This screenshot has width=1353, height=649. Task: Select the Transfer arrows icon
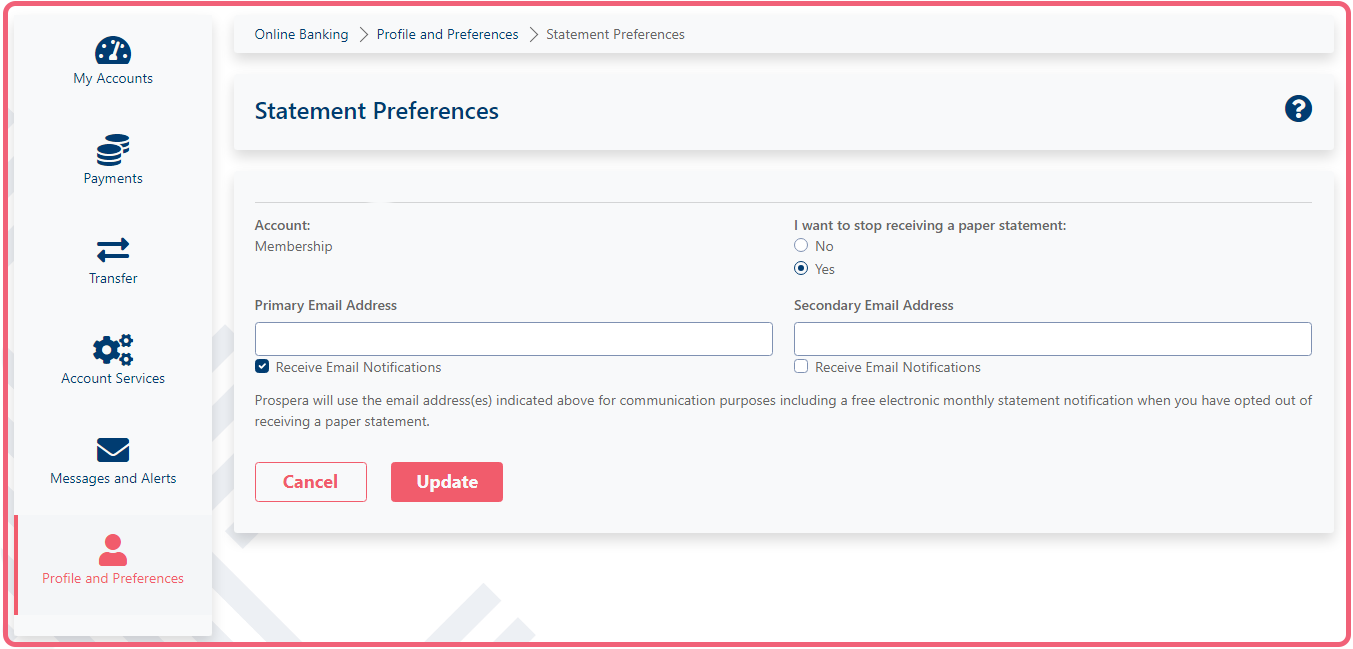pyautogui.click(x=113, y=249)
